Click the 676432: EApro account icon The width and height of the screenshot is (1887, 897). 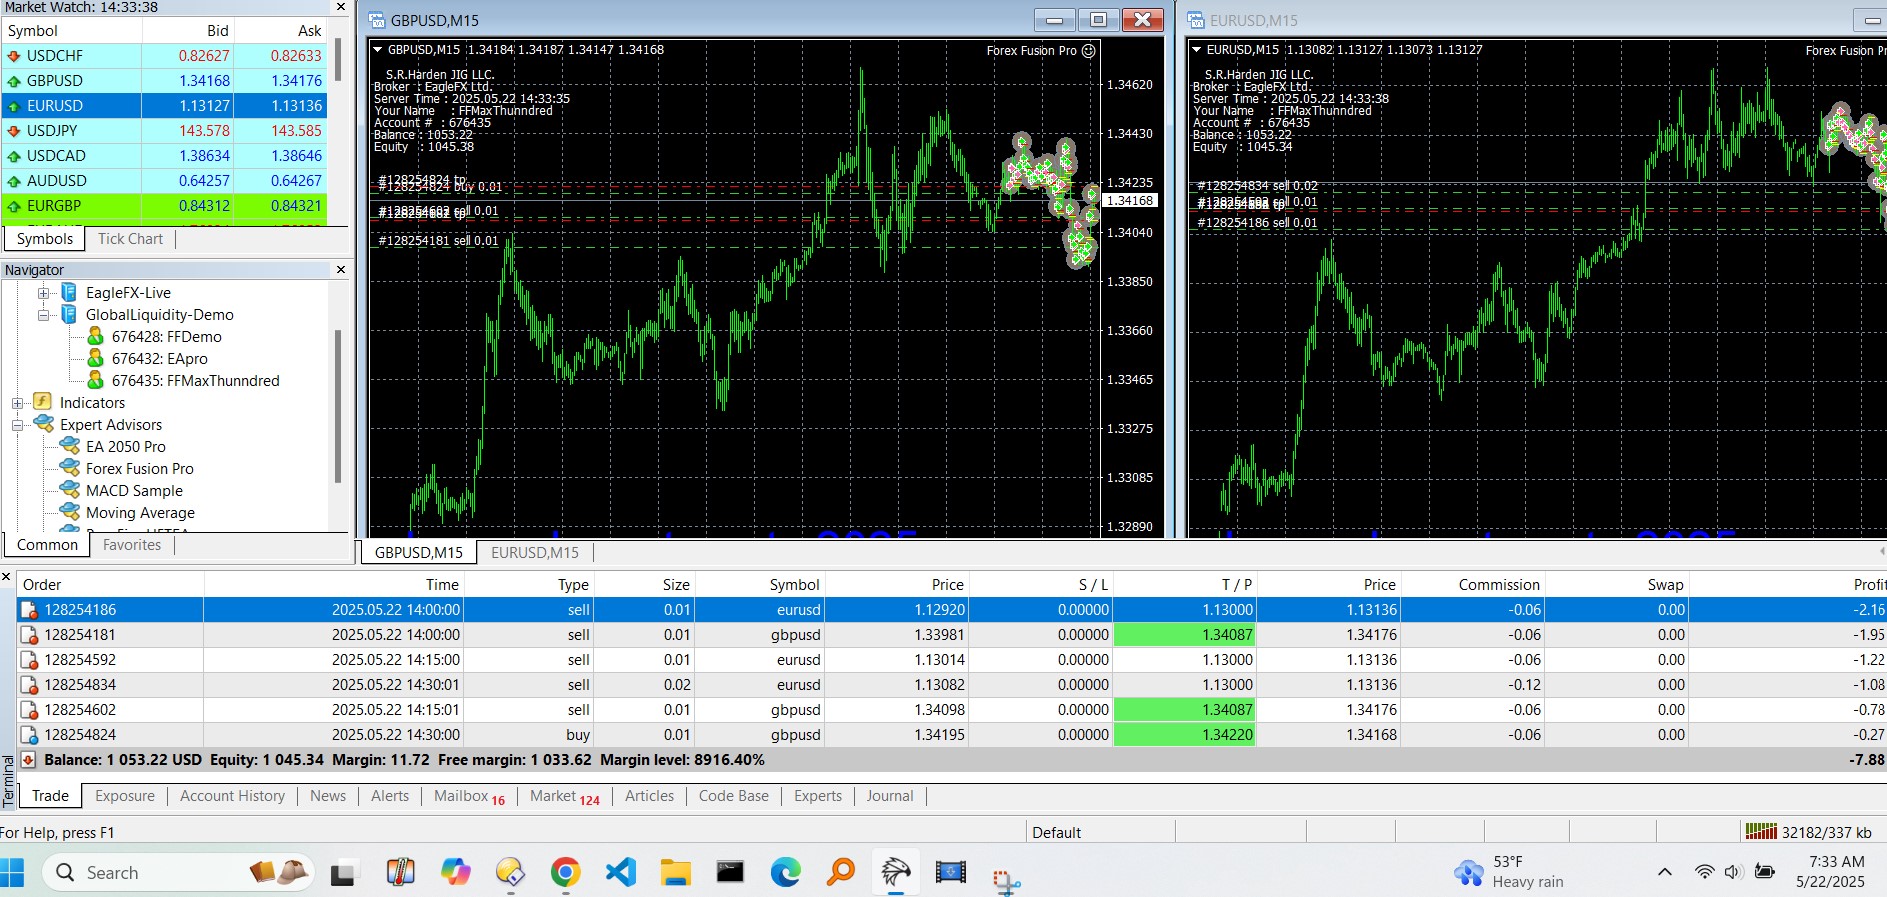click(x=96, y=358)
